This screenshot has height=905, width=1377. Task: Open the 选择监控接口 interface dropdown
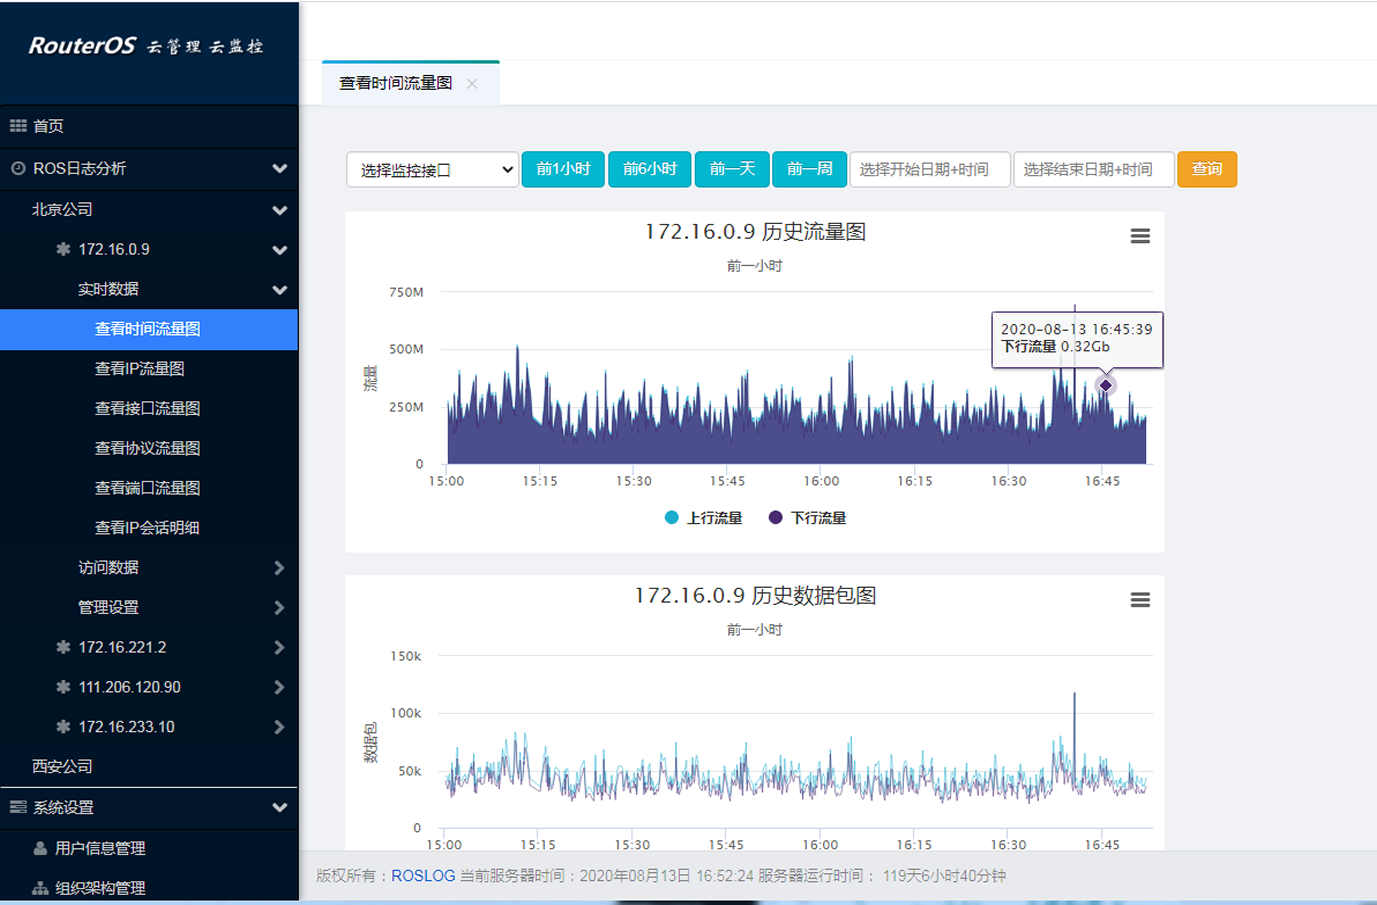(431, 169)
